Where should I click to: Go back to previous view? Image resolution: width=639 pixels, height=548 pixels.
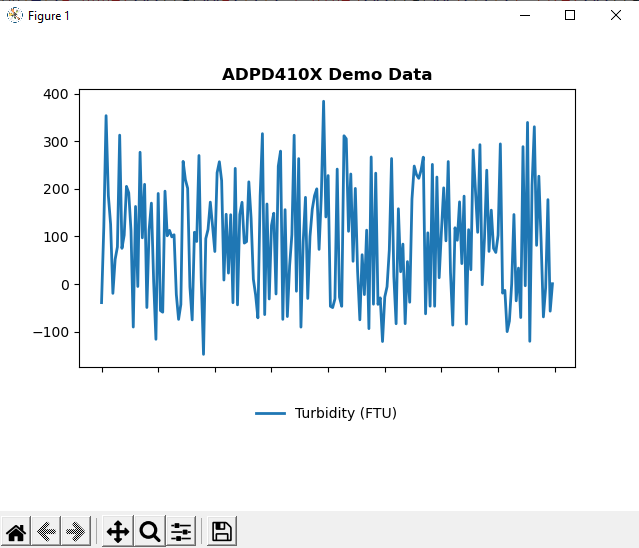coord(46,531)
